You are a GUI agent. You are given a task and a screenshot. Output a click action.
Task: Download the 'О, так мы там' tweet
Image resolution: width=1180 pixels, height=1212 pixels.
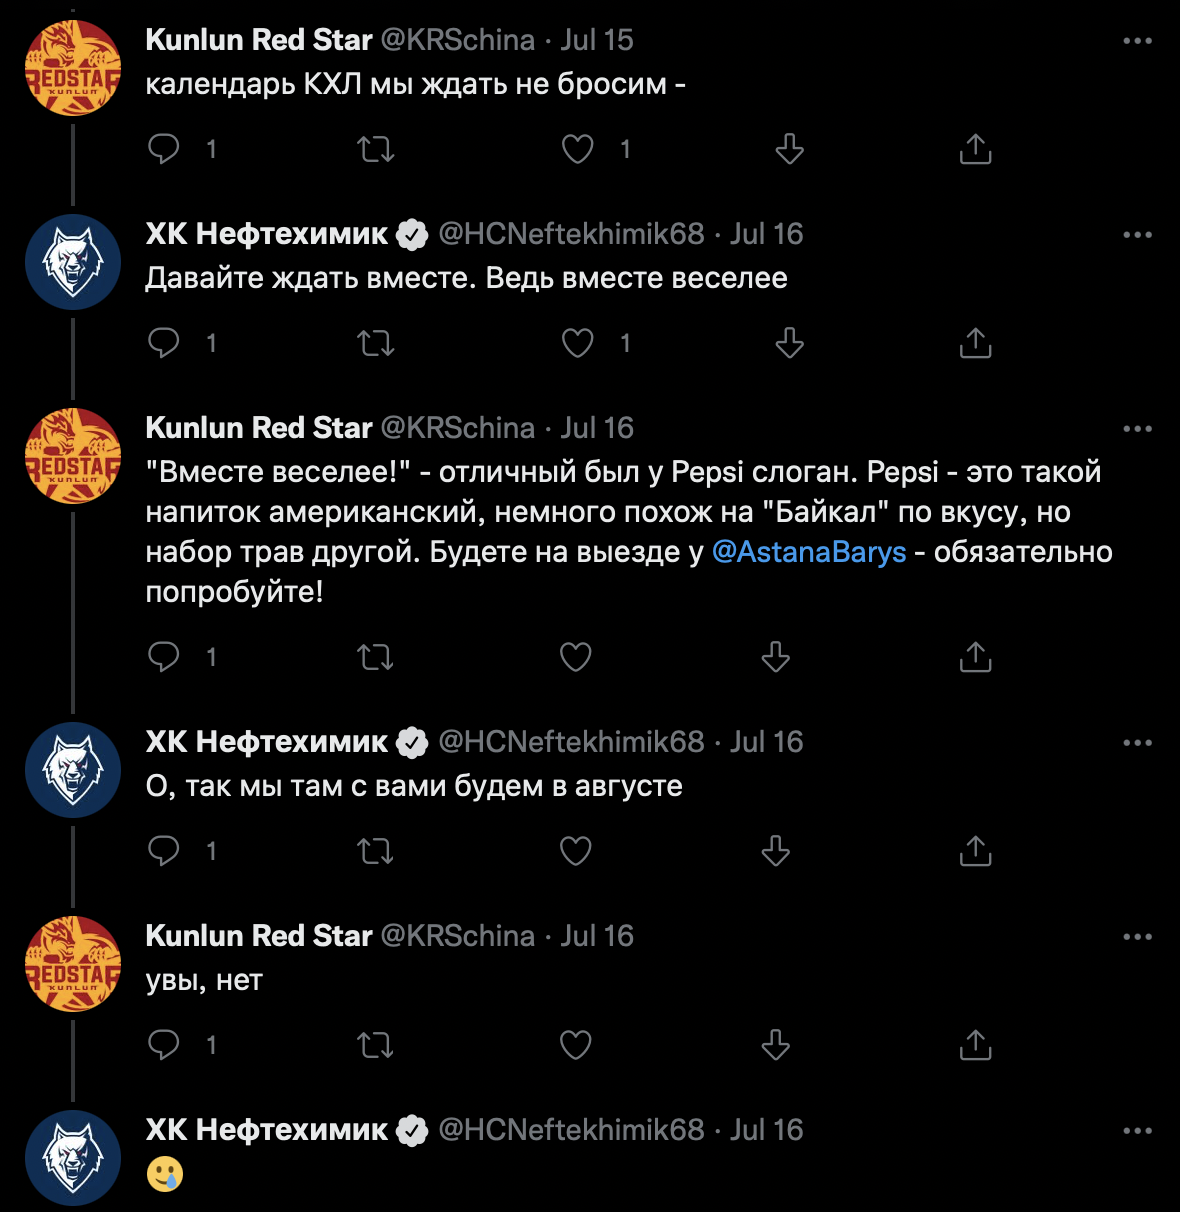pos(776,851)
